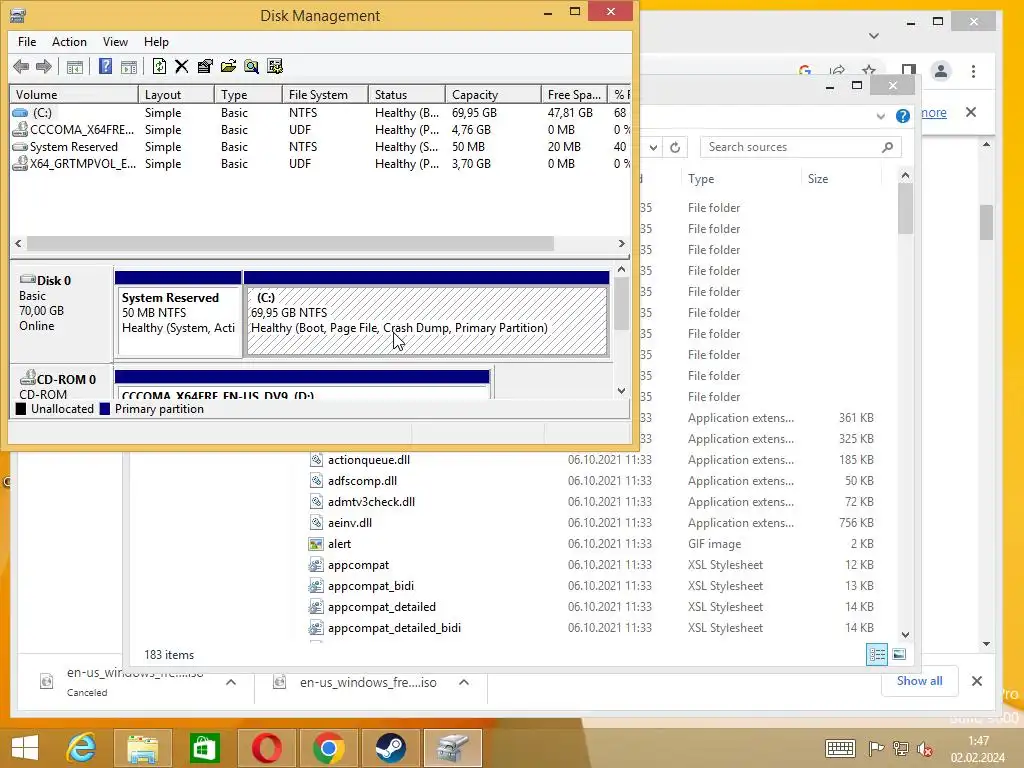Select the CCCOMA_X64FRE volume row

[320, 130]
